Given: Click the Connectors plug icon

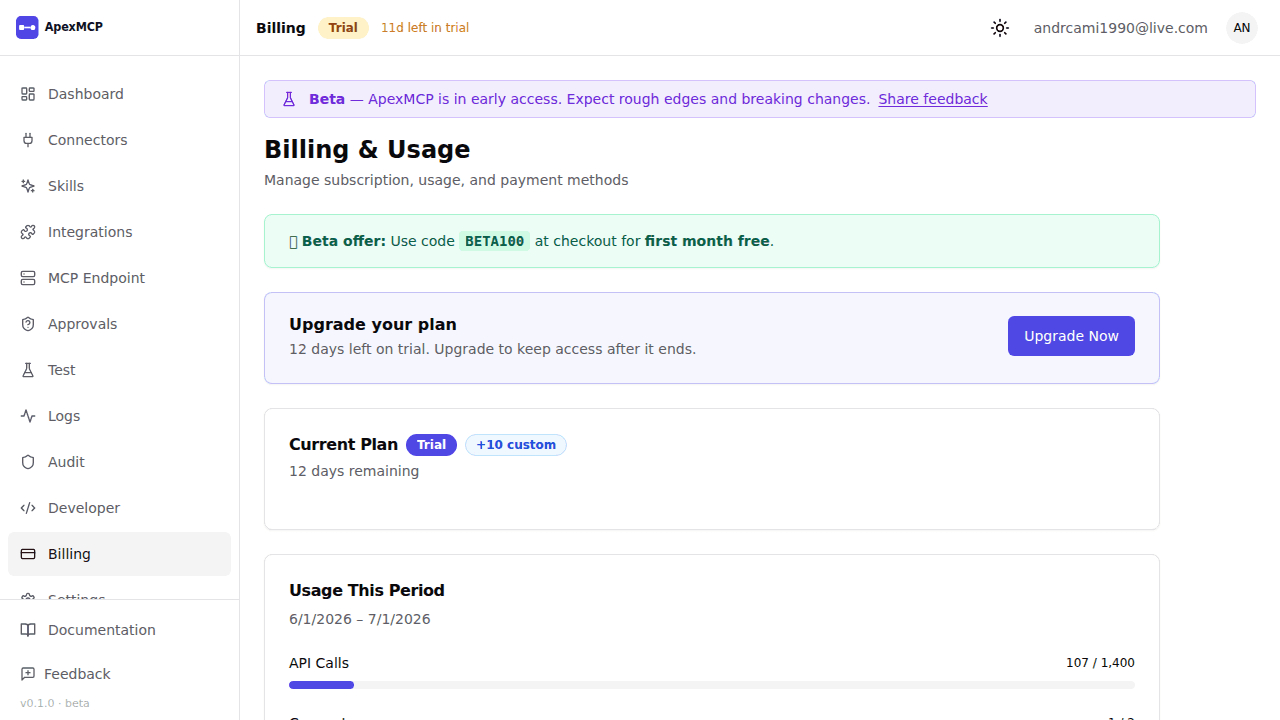Looking at the screenshot, I should click(x=28, y=140).
